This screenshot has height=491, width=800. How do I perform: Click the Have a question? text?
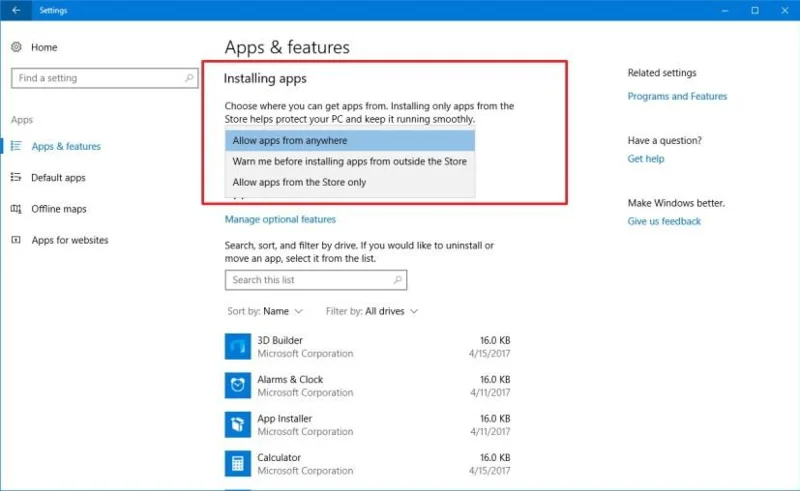[x=664, y=140]
